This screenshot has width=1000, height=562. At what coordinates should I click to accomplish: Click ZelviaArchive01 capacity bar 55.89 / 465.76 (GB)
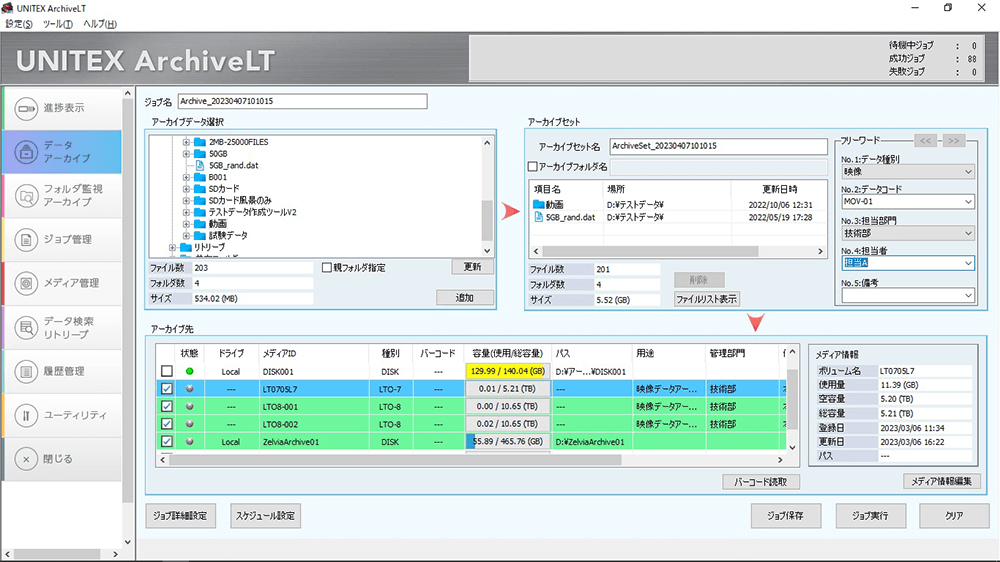click(508, 441)
